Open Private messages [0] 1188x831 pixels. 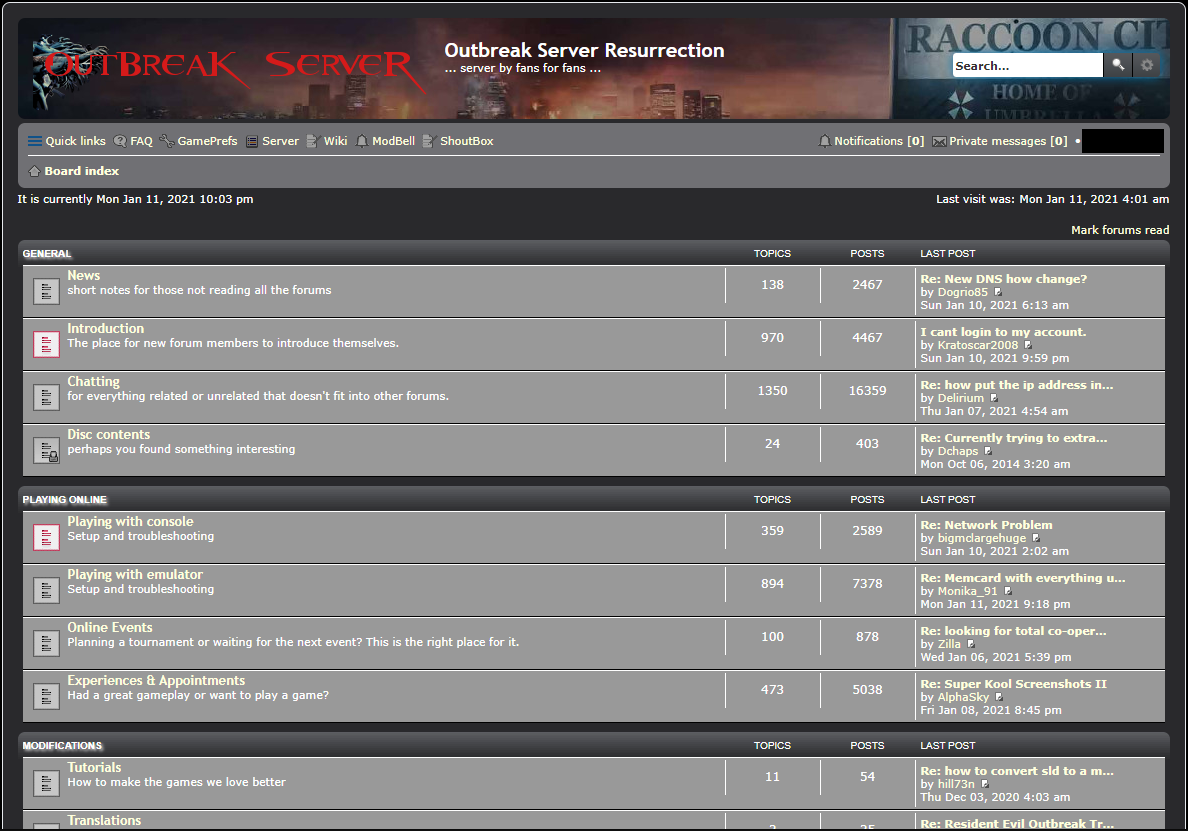pyautogui.click(x=1000, y=141)
